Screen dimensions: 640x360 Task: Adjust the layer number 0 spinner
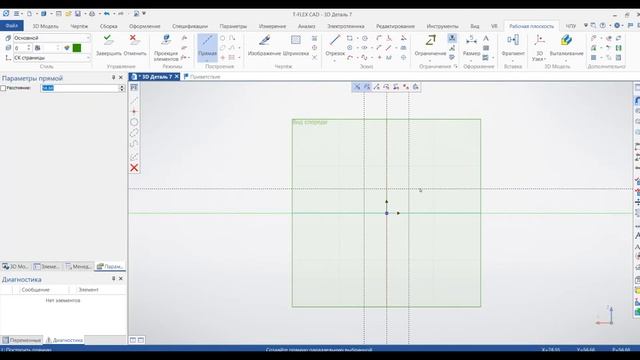click(29, 48)
